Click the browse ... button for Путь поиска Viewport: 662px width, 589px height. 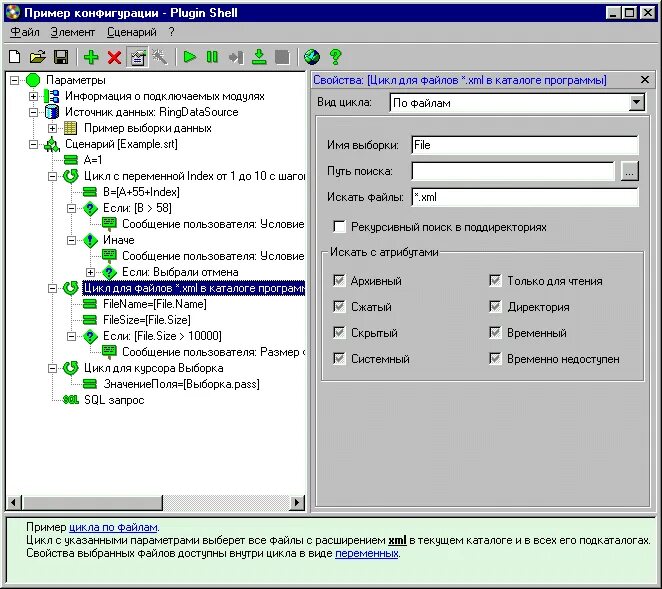coord(629,171)
